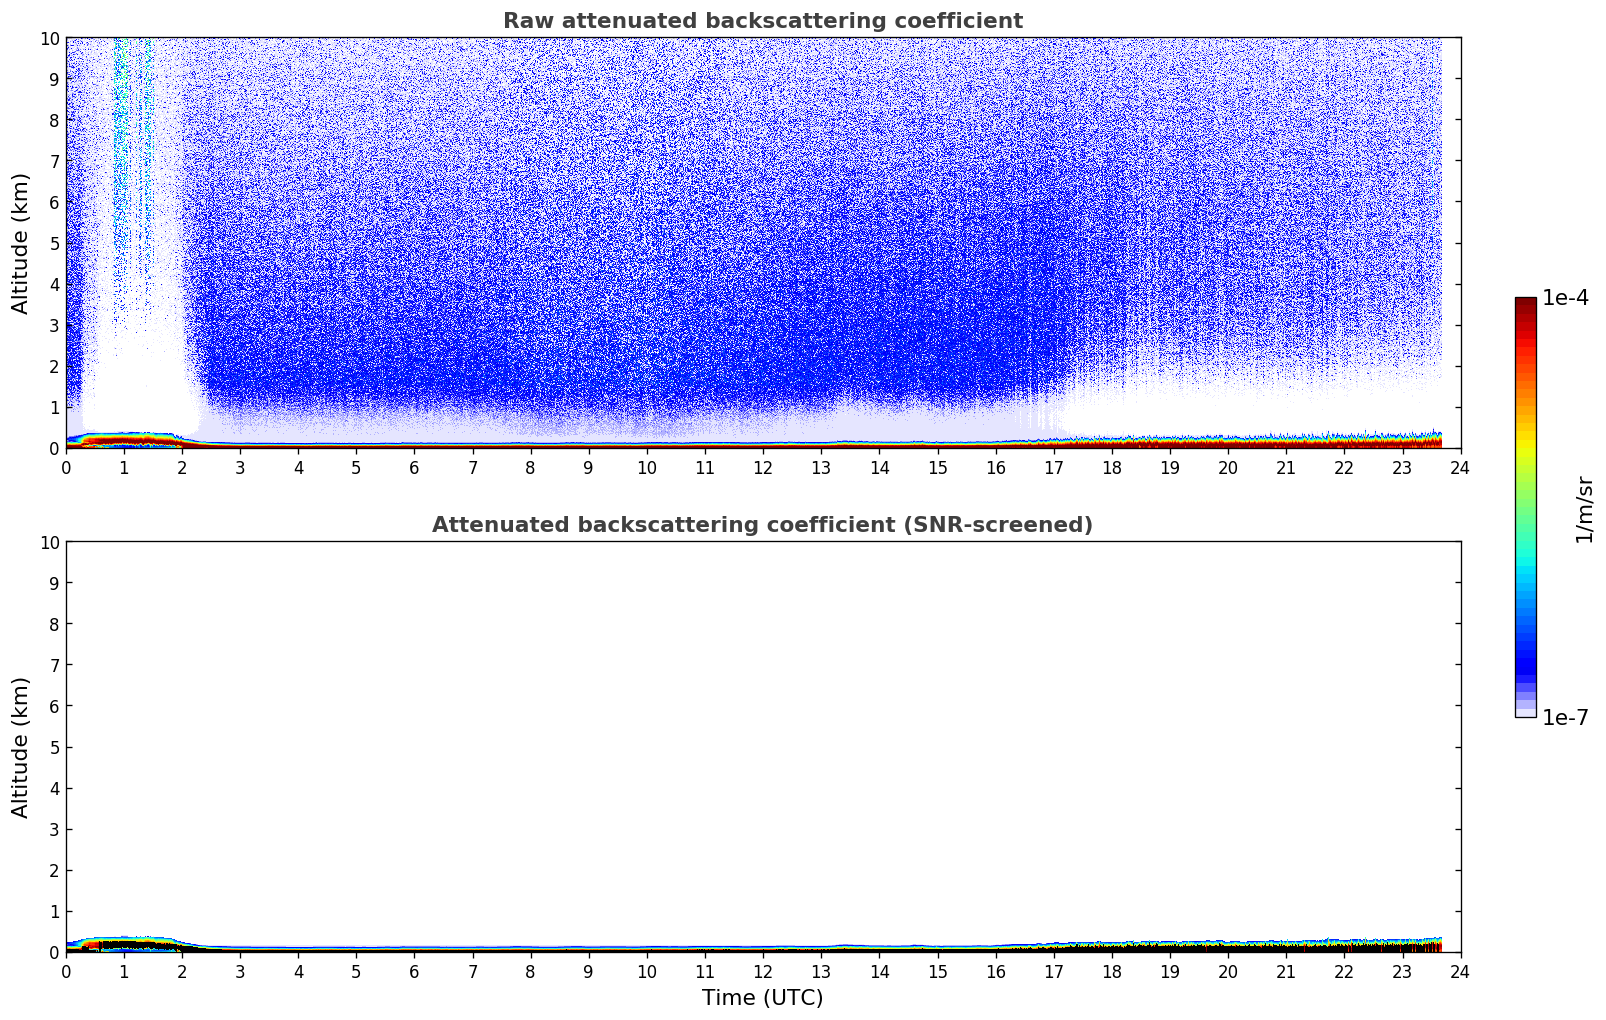Click inside the SNR-screened plot area
This screenshot has width=1606, height=1020.
pos(763,747)
